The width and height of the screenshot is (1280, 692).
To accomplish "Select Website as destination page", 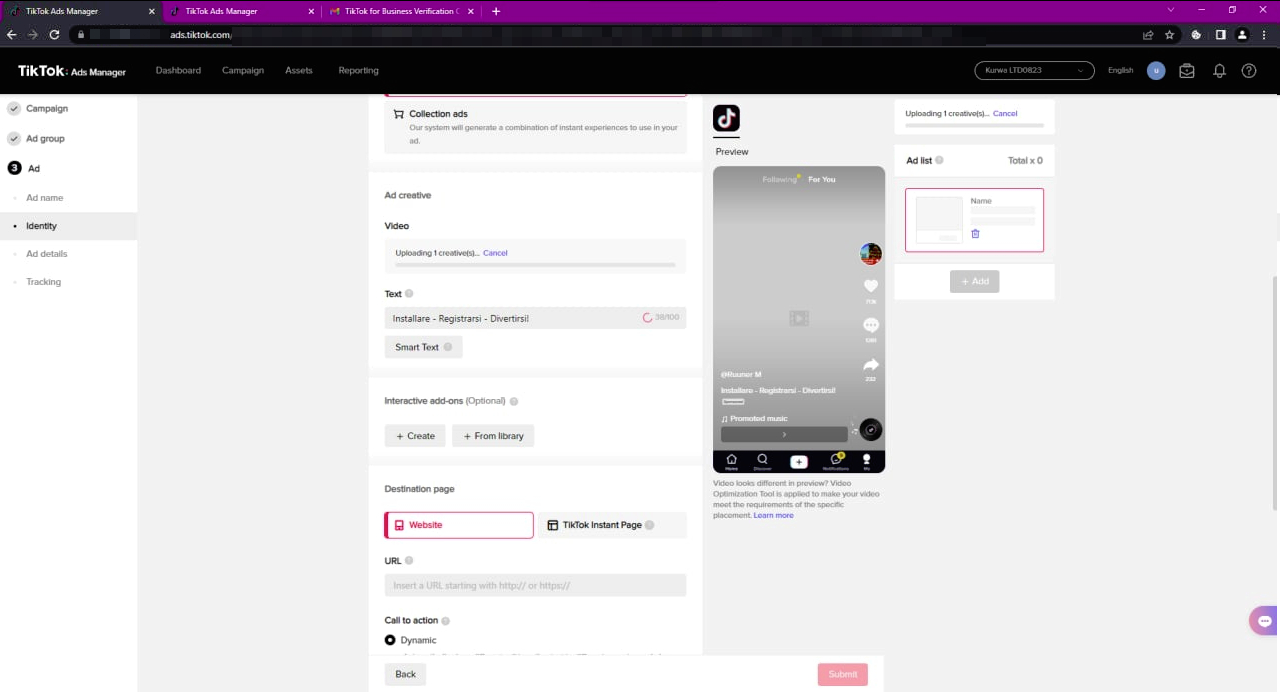I will coord(459,525).
